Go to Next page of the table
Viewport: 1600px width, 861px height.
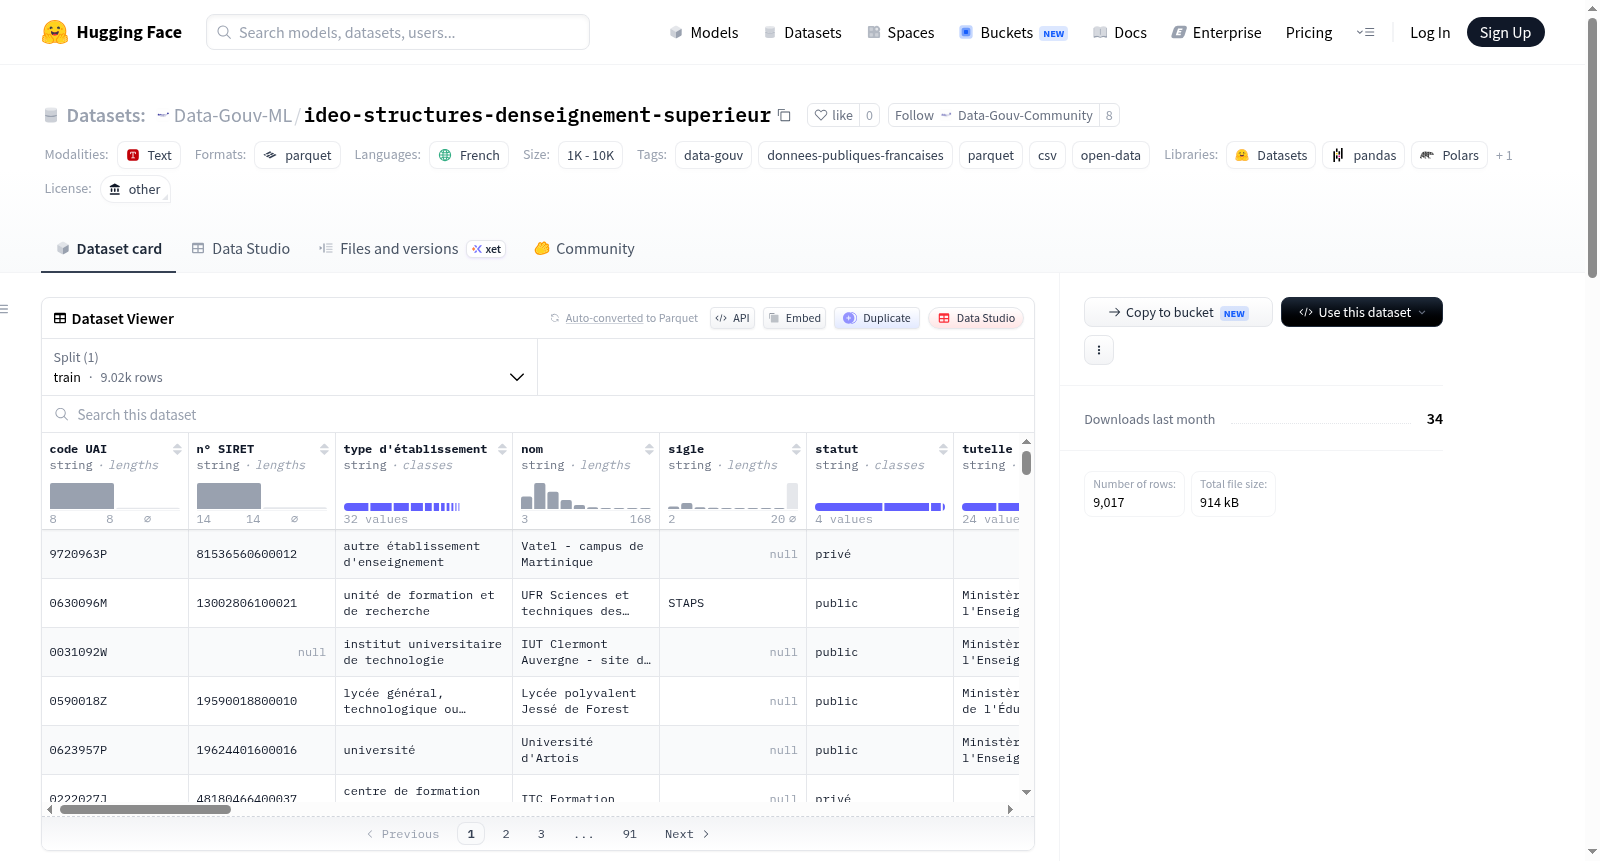tap(687, 834)
